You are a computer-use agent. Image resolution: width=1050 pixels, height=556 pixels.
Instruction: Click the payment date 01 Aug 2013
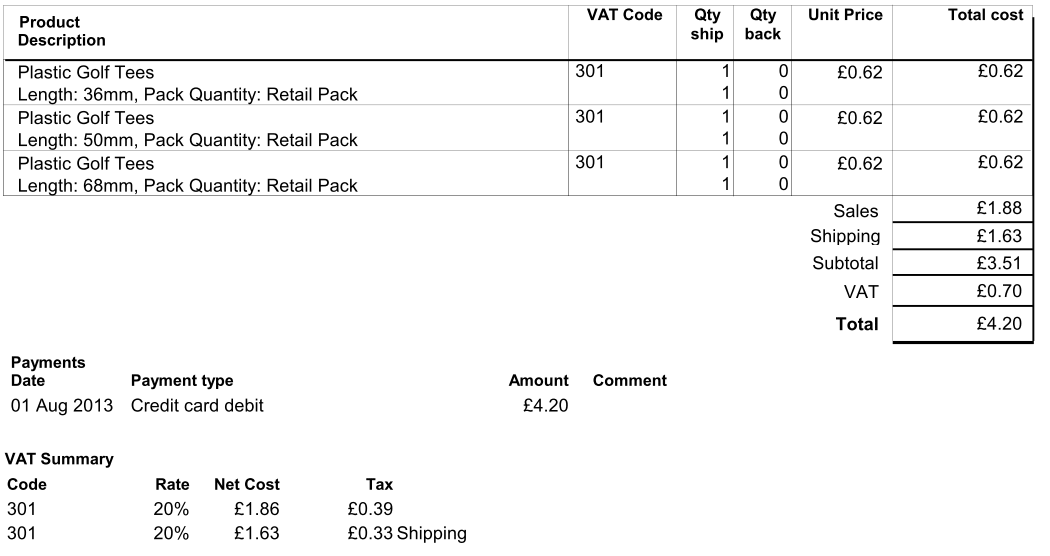pyautogui.click(x=62, y=406)
